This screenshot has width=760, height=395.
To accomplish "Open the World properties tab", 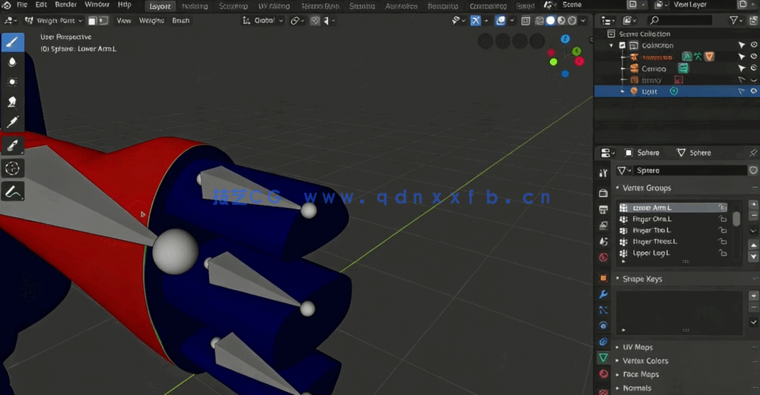I will [x=603, y=257].
